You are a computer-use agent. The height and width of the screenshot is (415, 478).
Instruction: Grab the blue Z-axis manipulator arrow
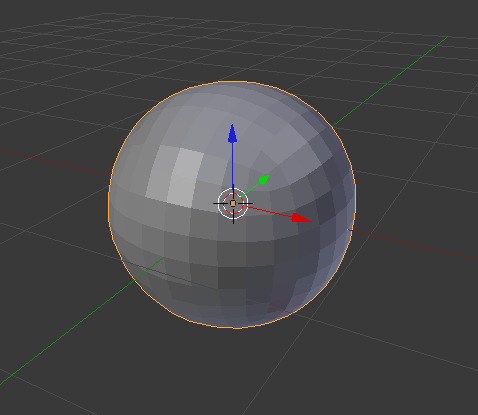[232, 134]
